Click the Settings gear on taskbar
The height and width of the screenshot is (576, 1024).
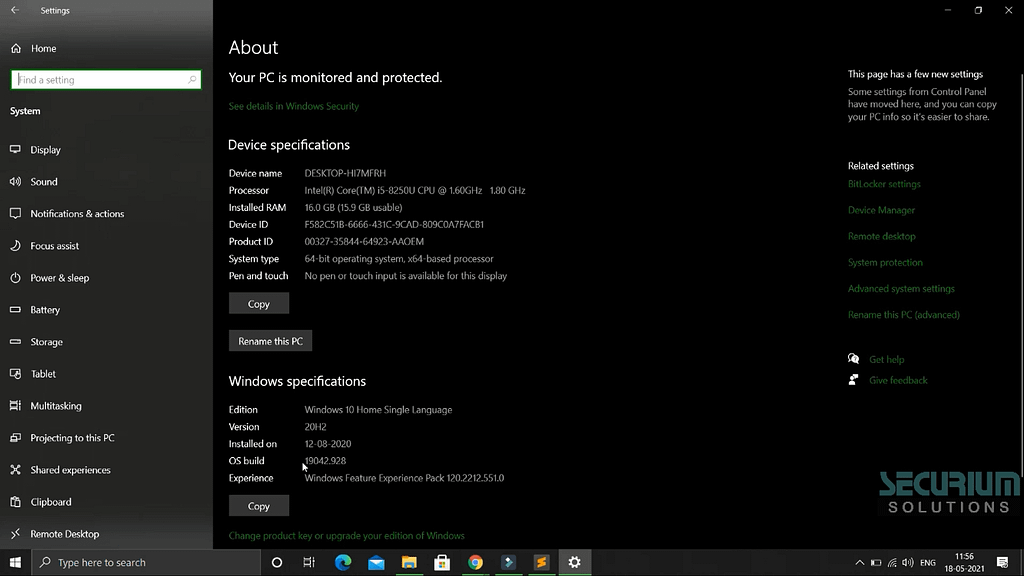coord(575,562)
